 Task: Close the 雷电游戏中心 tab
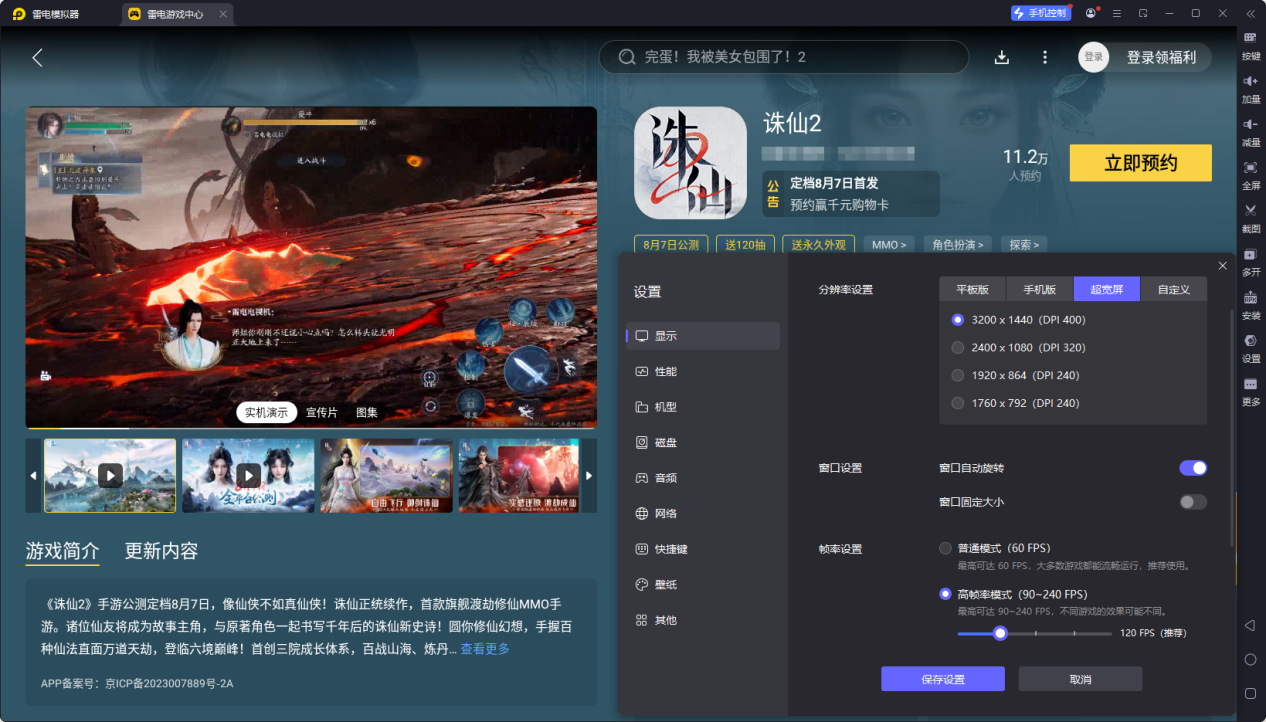pyautogui.click(x=223, y=14)
